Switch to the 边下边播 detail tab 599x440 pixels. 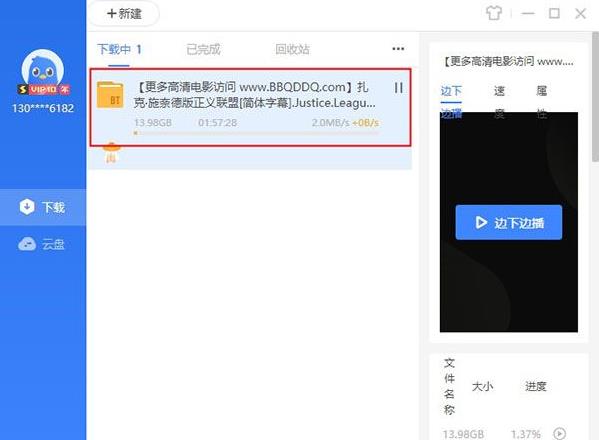pyautogui.click(x=451, y=102)
